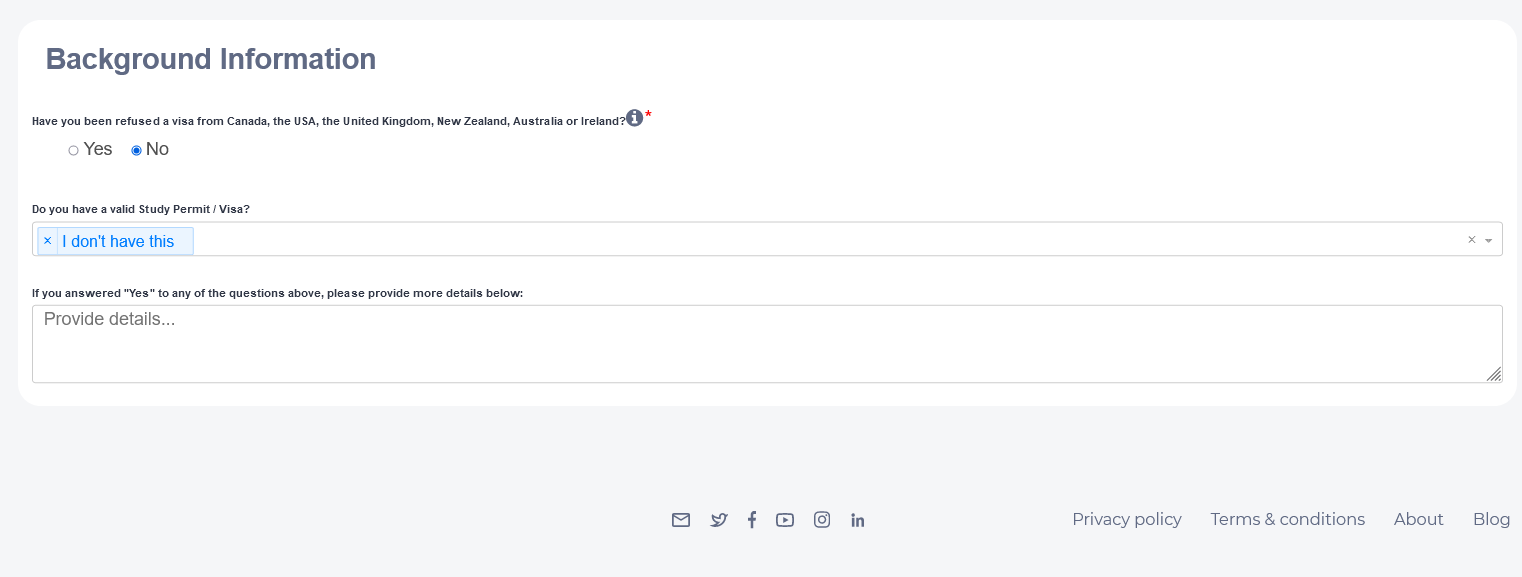Visit the Blog link in footer
1522x577 pixels.
[x=1491, y=519]
